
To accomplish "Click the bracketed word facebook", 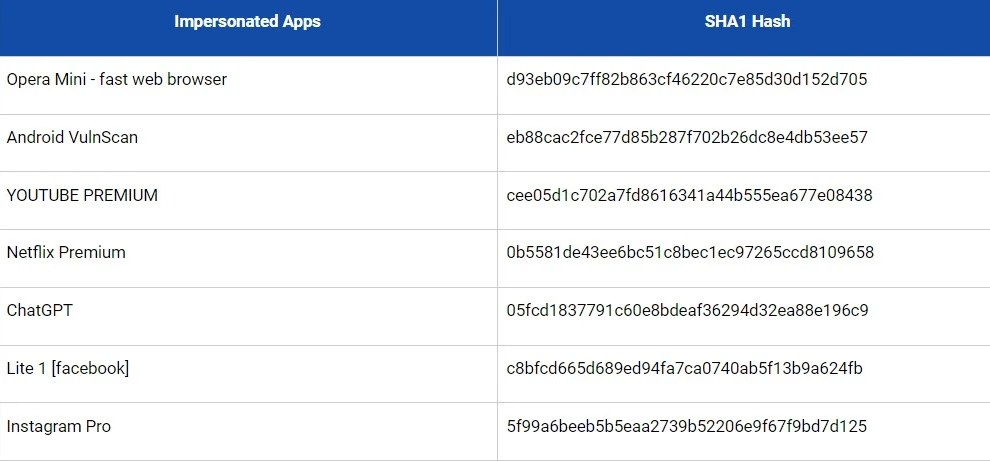I will (90, 368).
